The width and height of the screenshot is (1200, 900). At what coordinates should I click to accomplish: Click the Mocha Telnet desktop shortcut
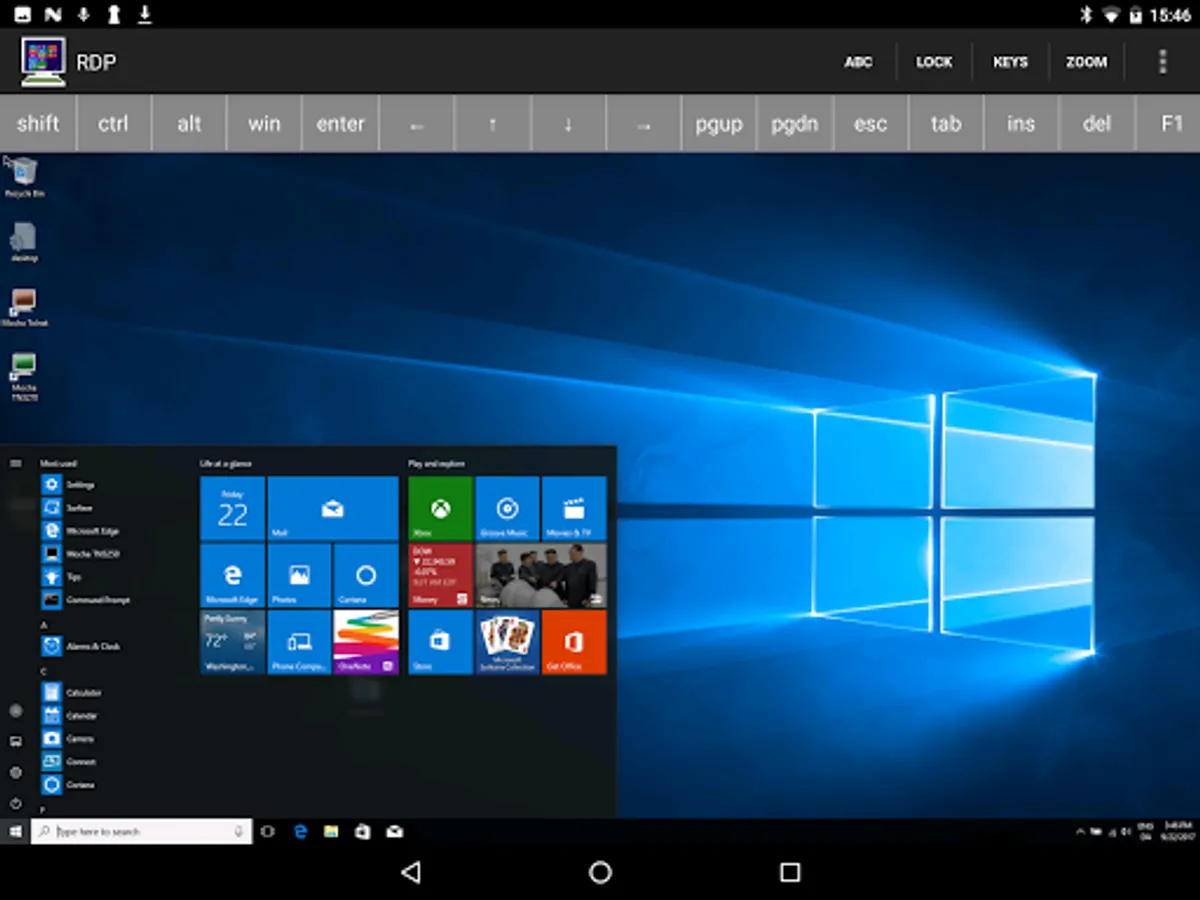coord(23,304)
